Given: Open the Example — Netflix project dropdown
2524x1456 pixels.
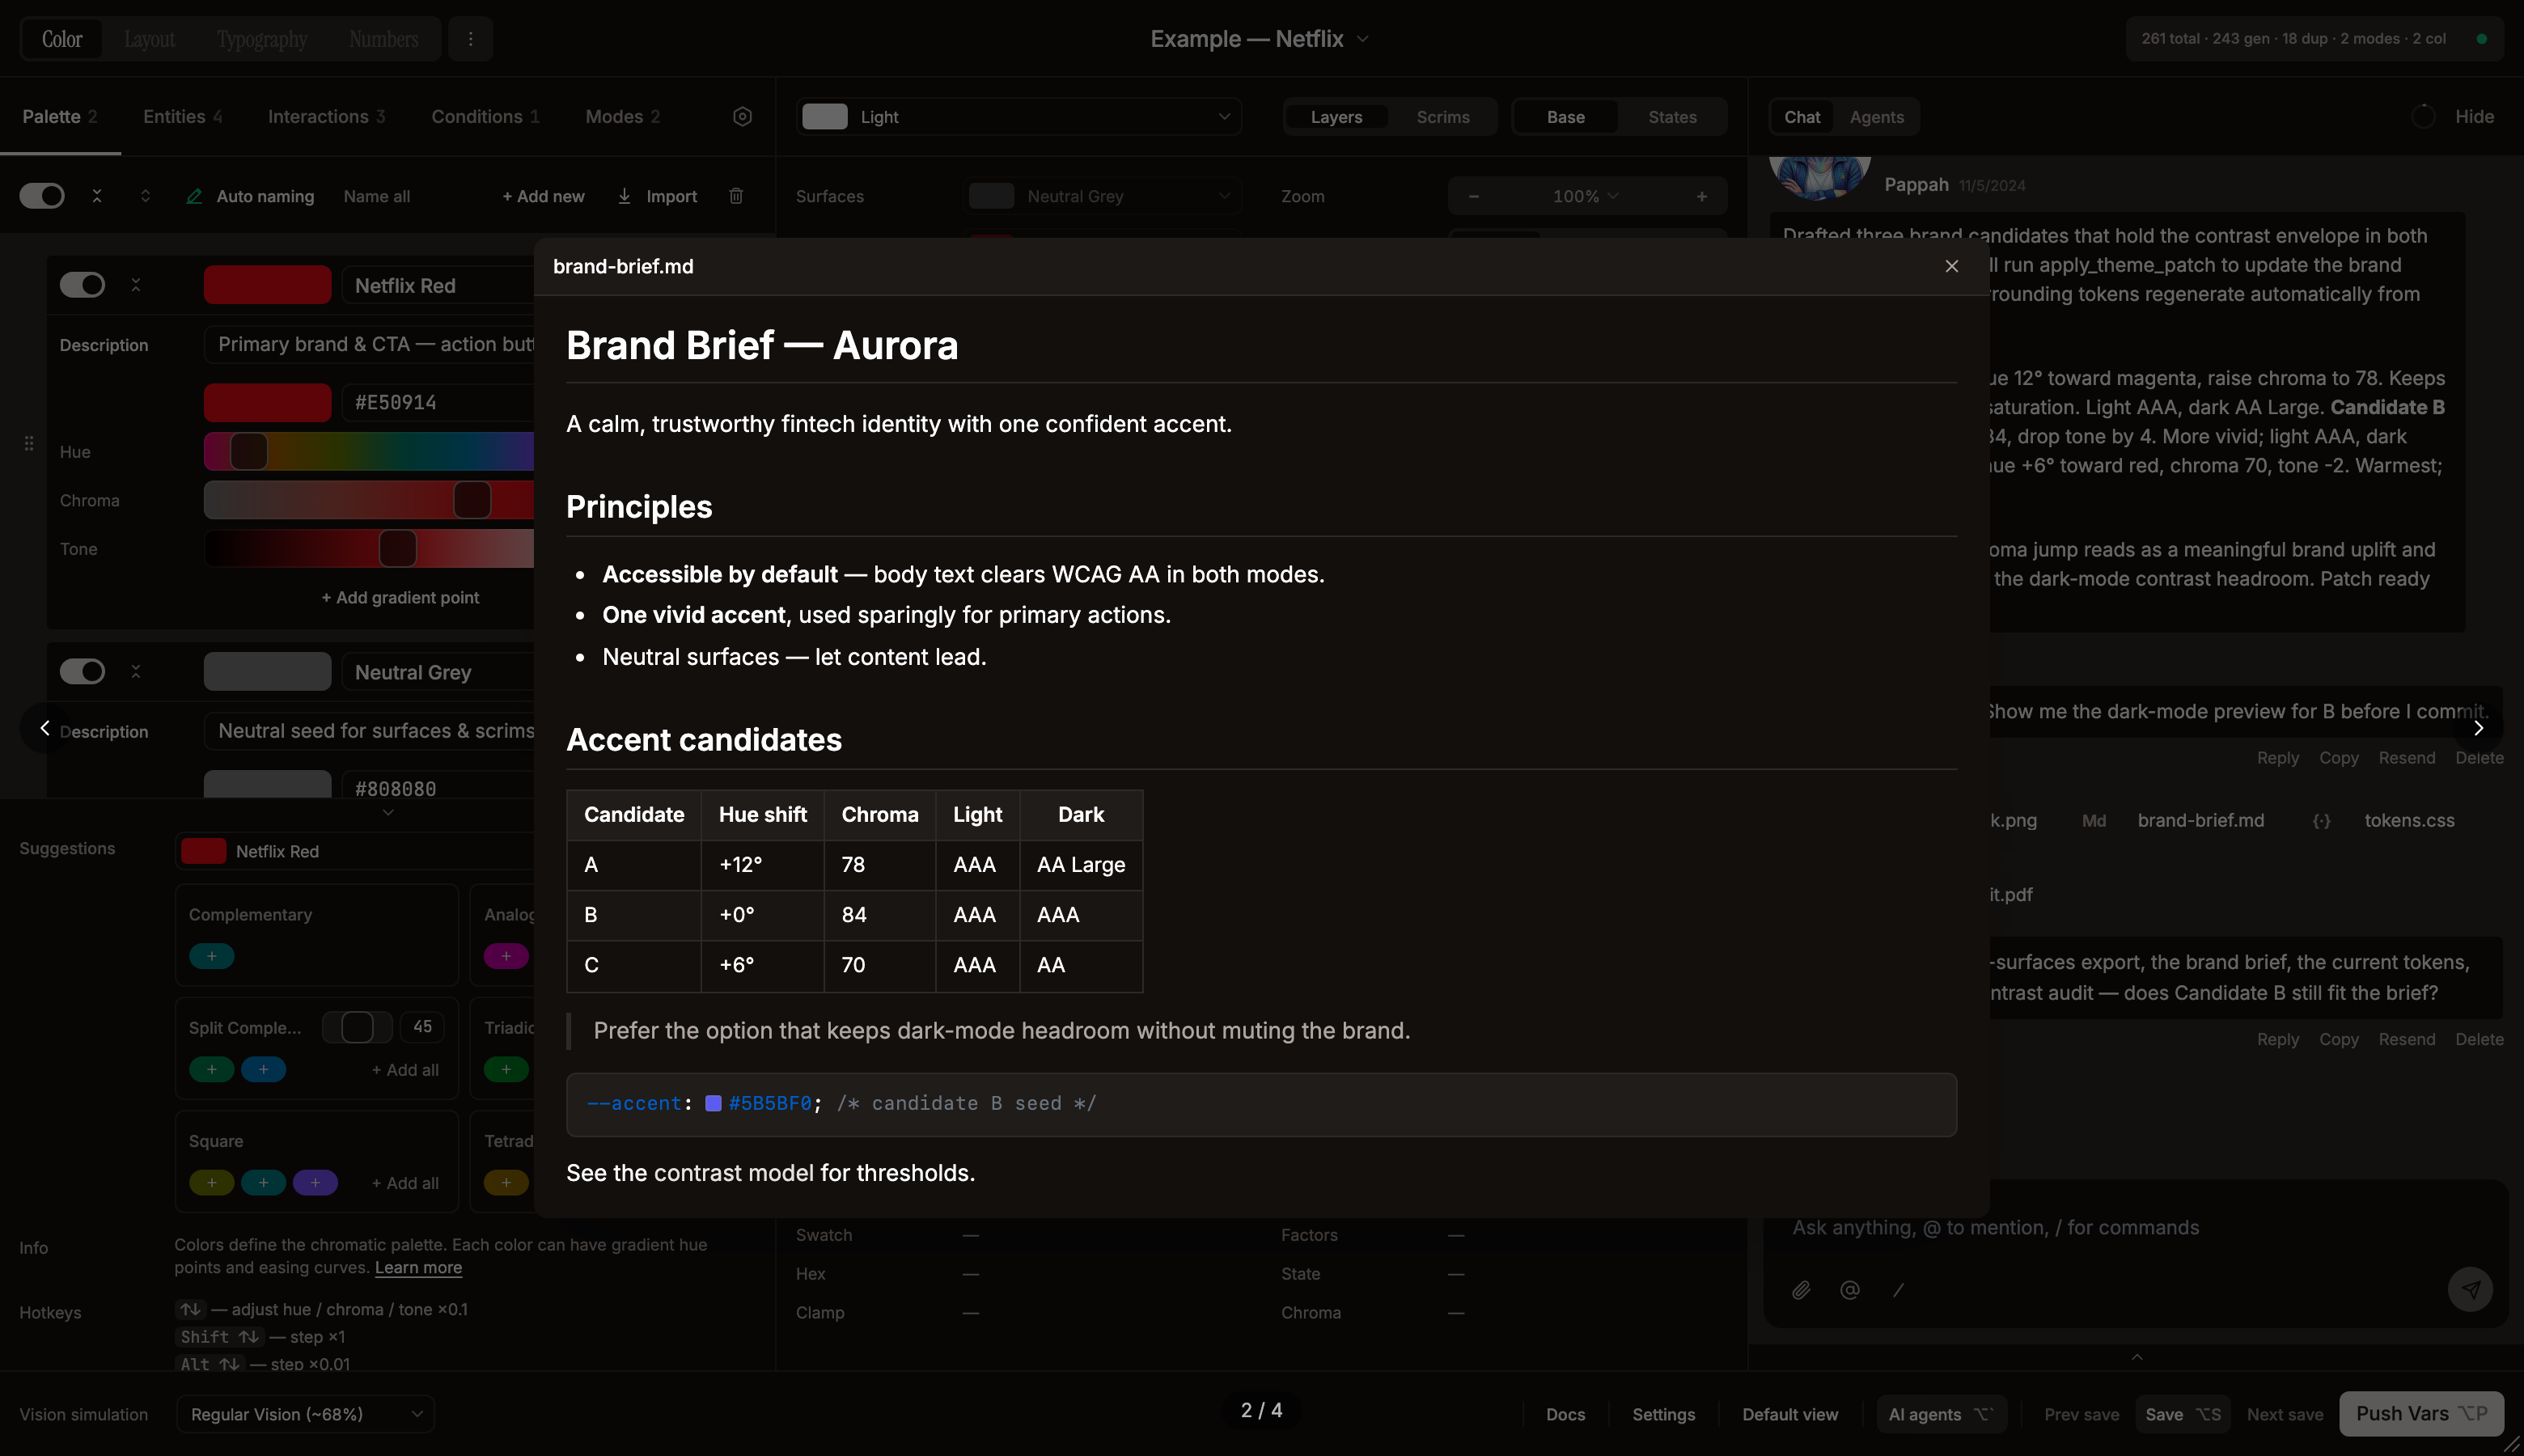Looking at the screenshot, I should 1259,39.
